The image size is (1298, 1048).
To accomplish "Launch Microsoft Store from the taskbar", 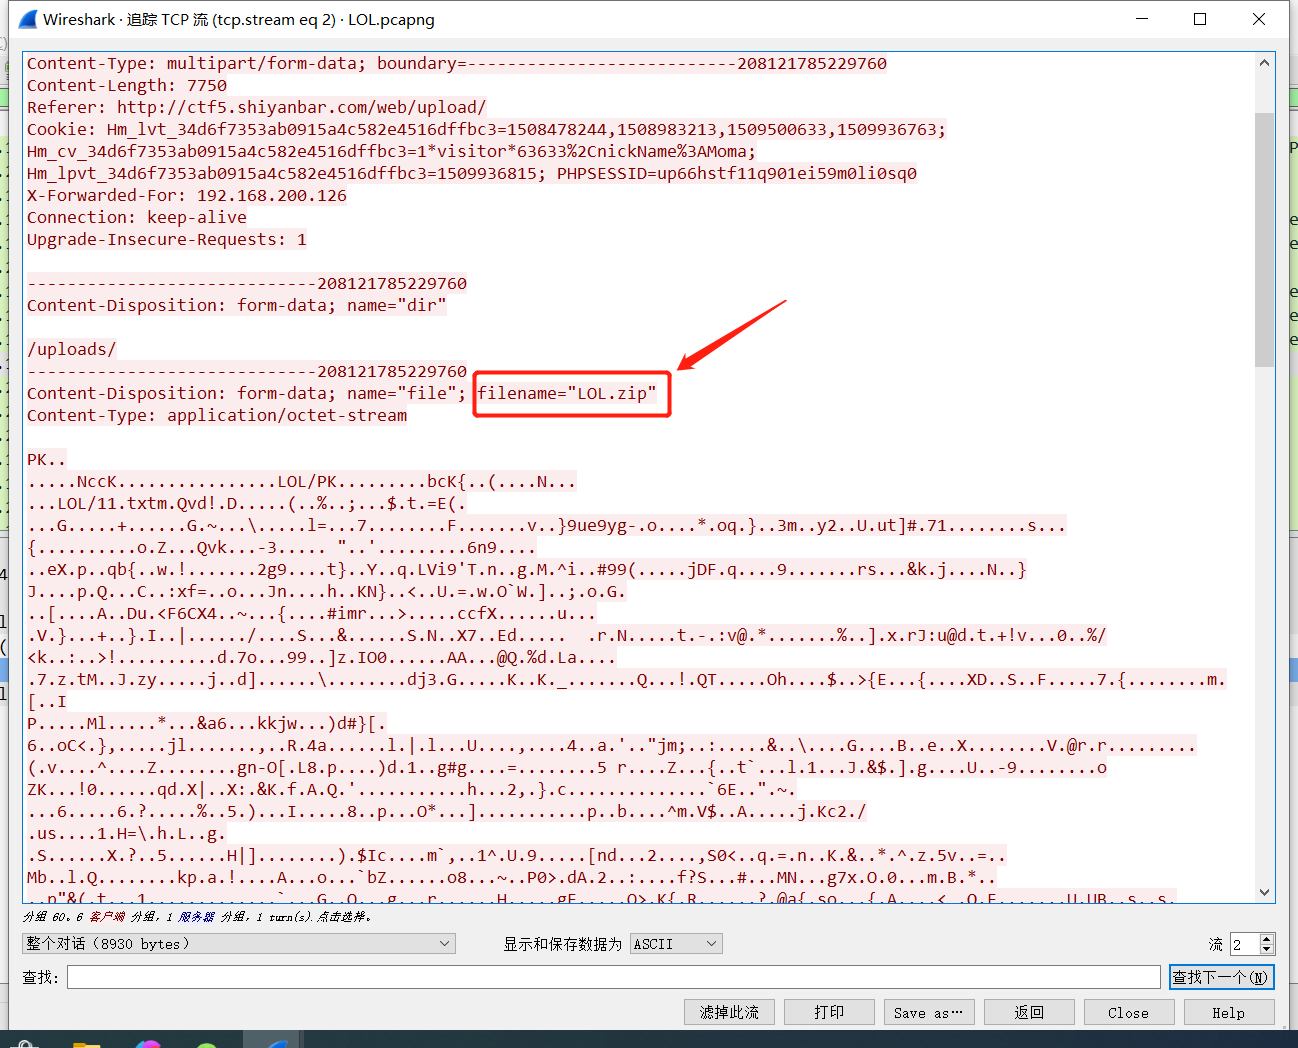I will (x=25, y=1044).
